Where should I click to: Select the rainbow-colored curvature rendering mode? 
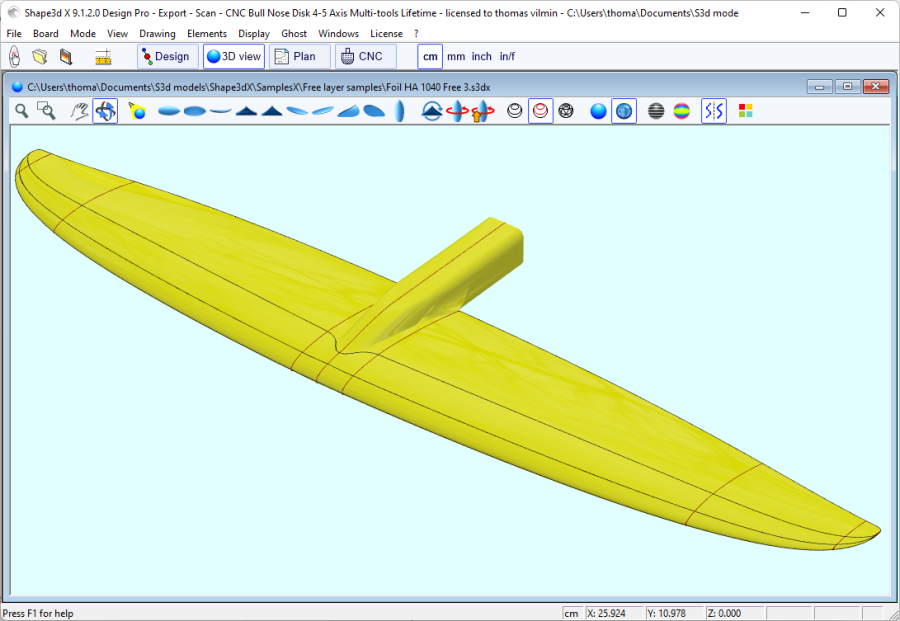[x=681, y=111]
